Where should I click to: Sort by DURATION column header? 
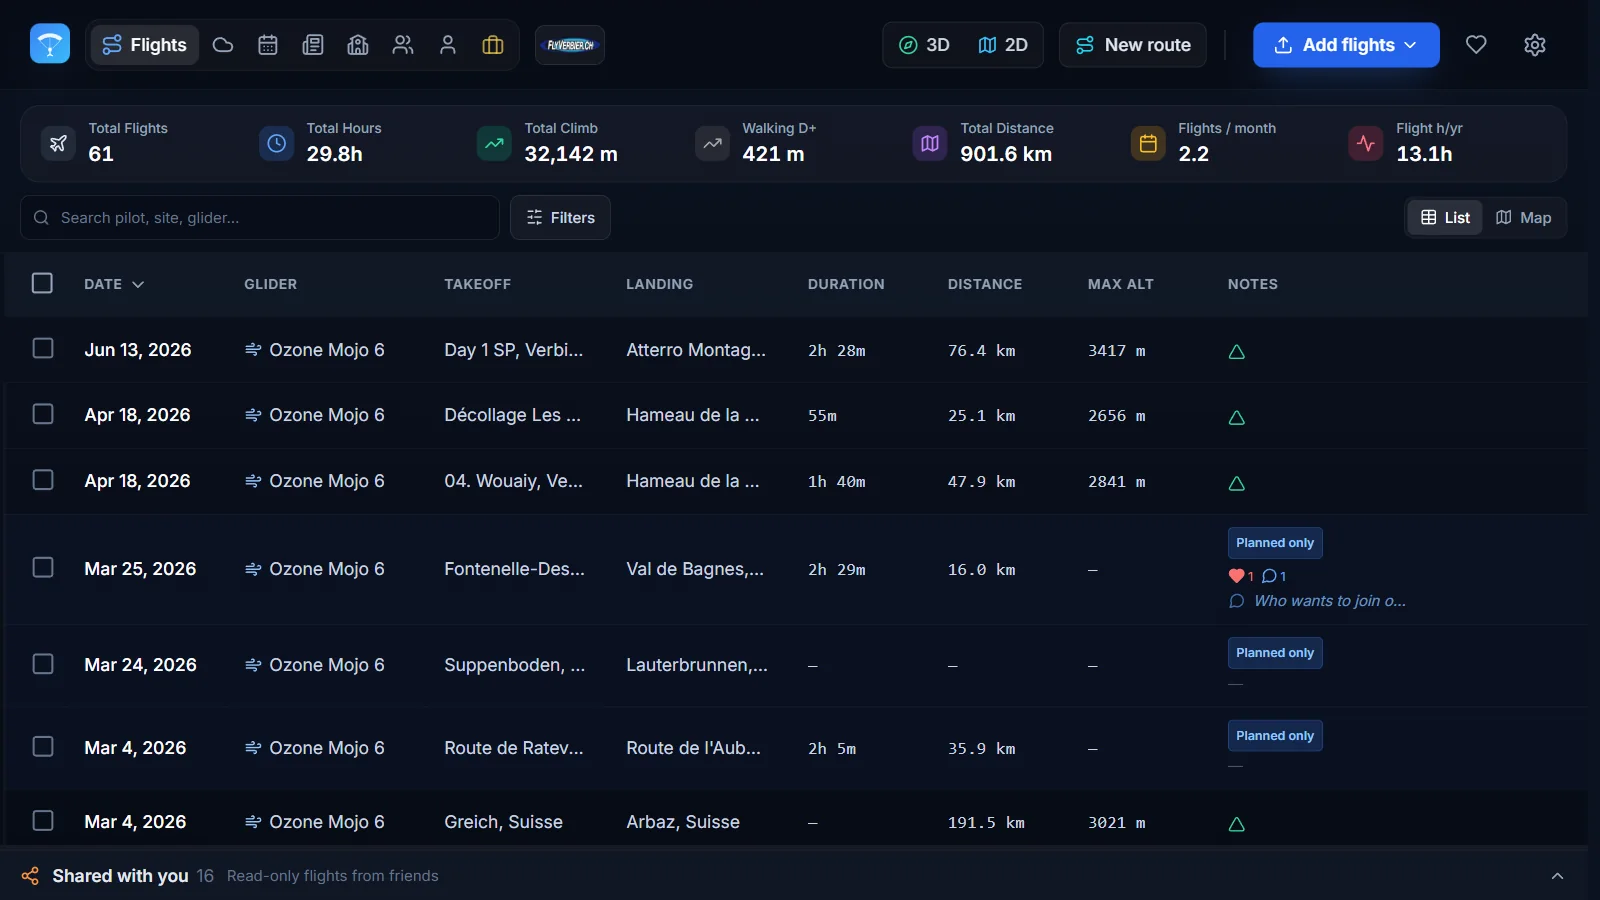click(846, 284)
